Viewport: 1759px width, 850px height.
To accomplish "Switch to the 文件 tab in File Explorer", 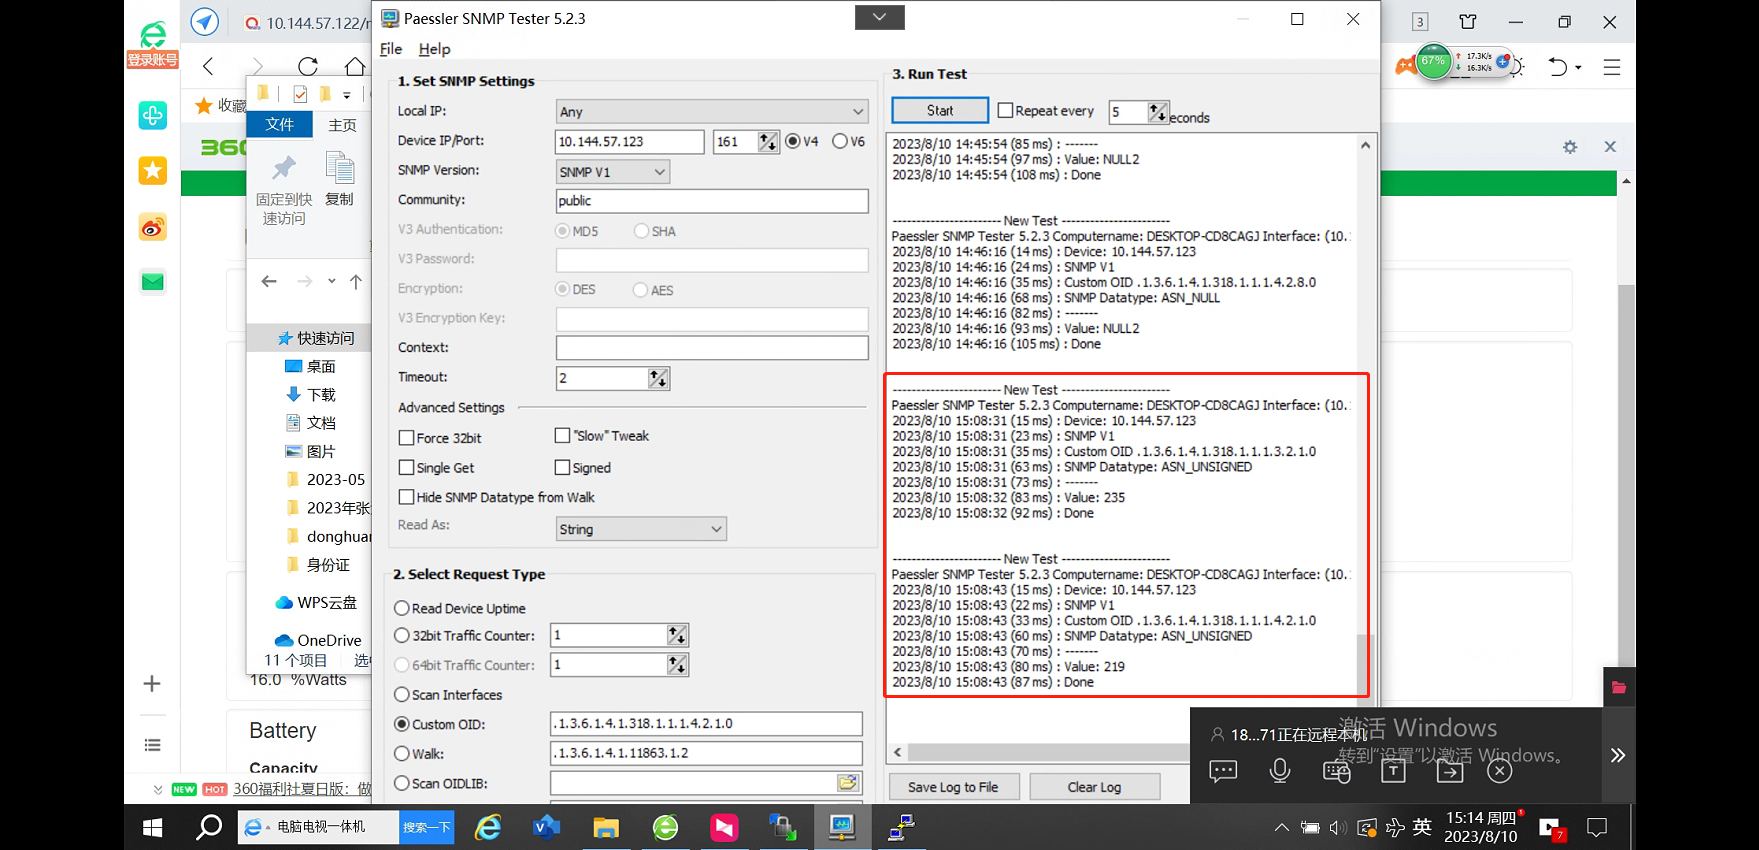I will (280, 124).
